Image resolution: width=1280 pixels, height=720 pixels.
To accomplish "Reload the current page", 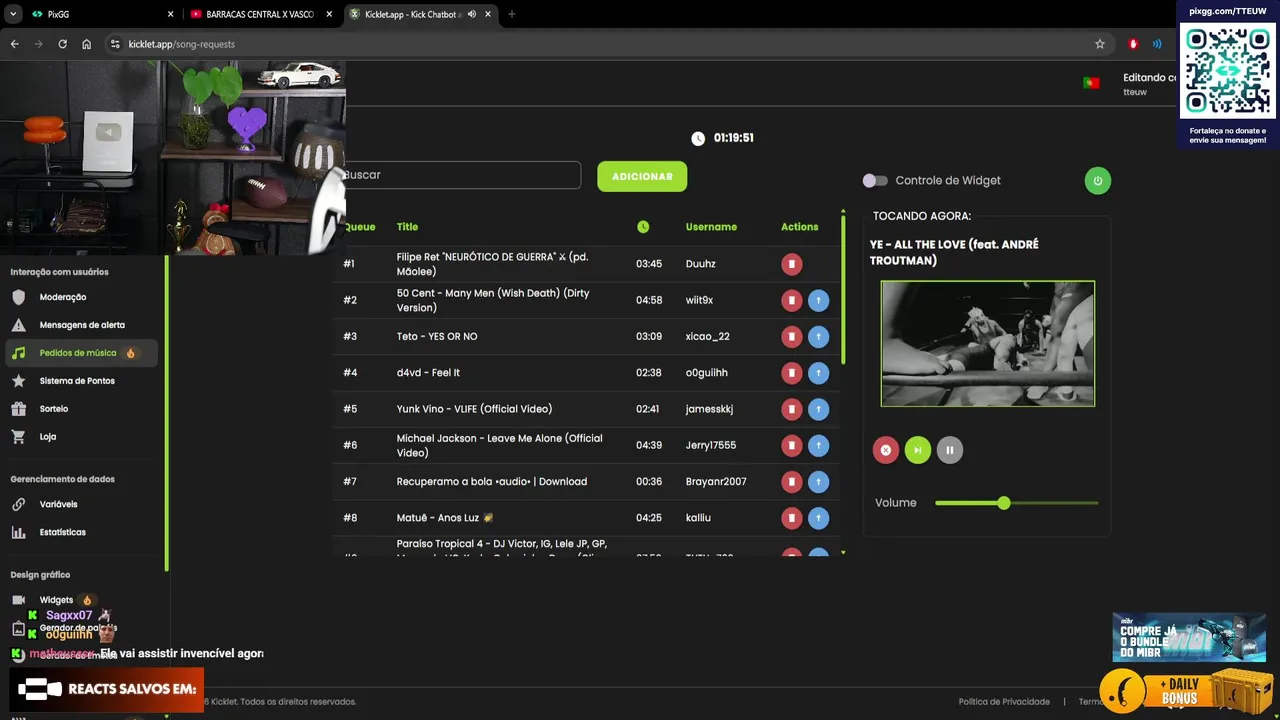I will [x=62, y=44].
